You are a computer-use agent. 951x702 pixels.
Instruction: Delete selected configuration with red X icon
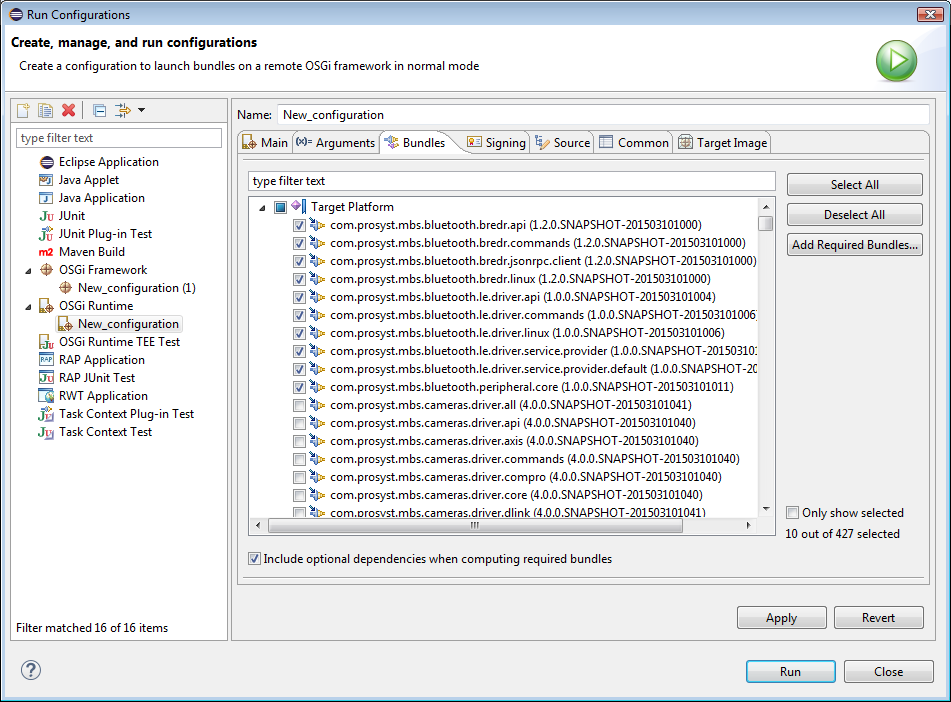click(x=68, y=110)
